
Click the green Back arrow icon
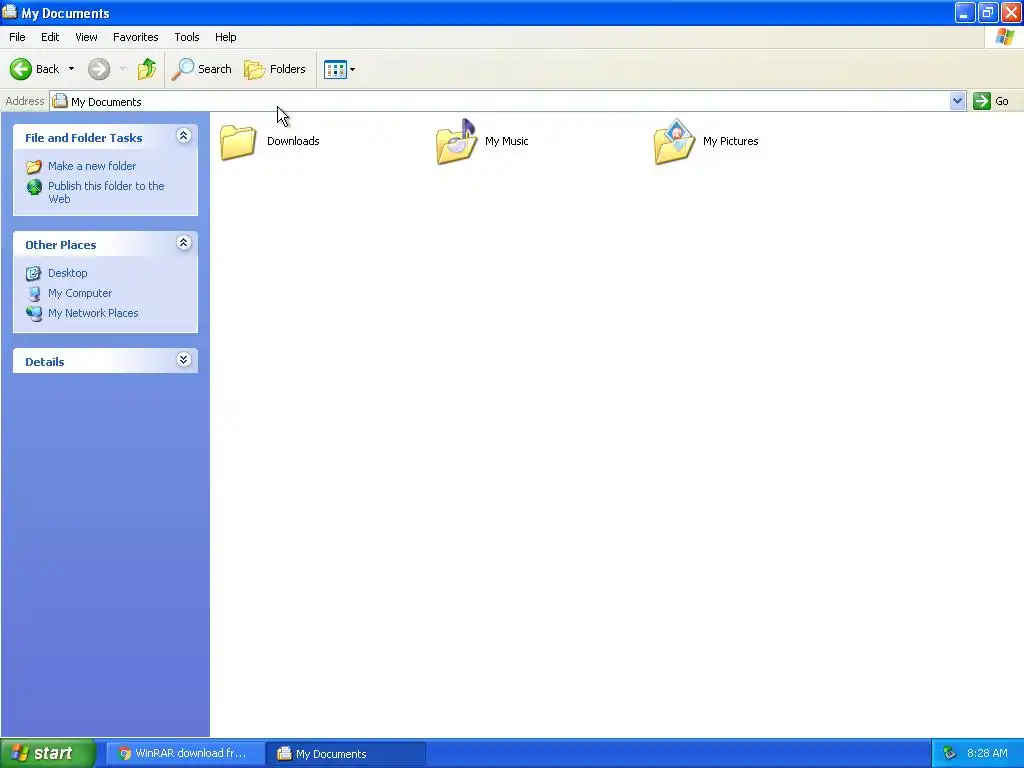click(20, 69)
